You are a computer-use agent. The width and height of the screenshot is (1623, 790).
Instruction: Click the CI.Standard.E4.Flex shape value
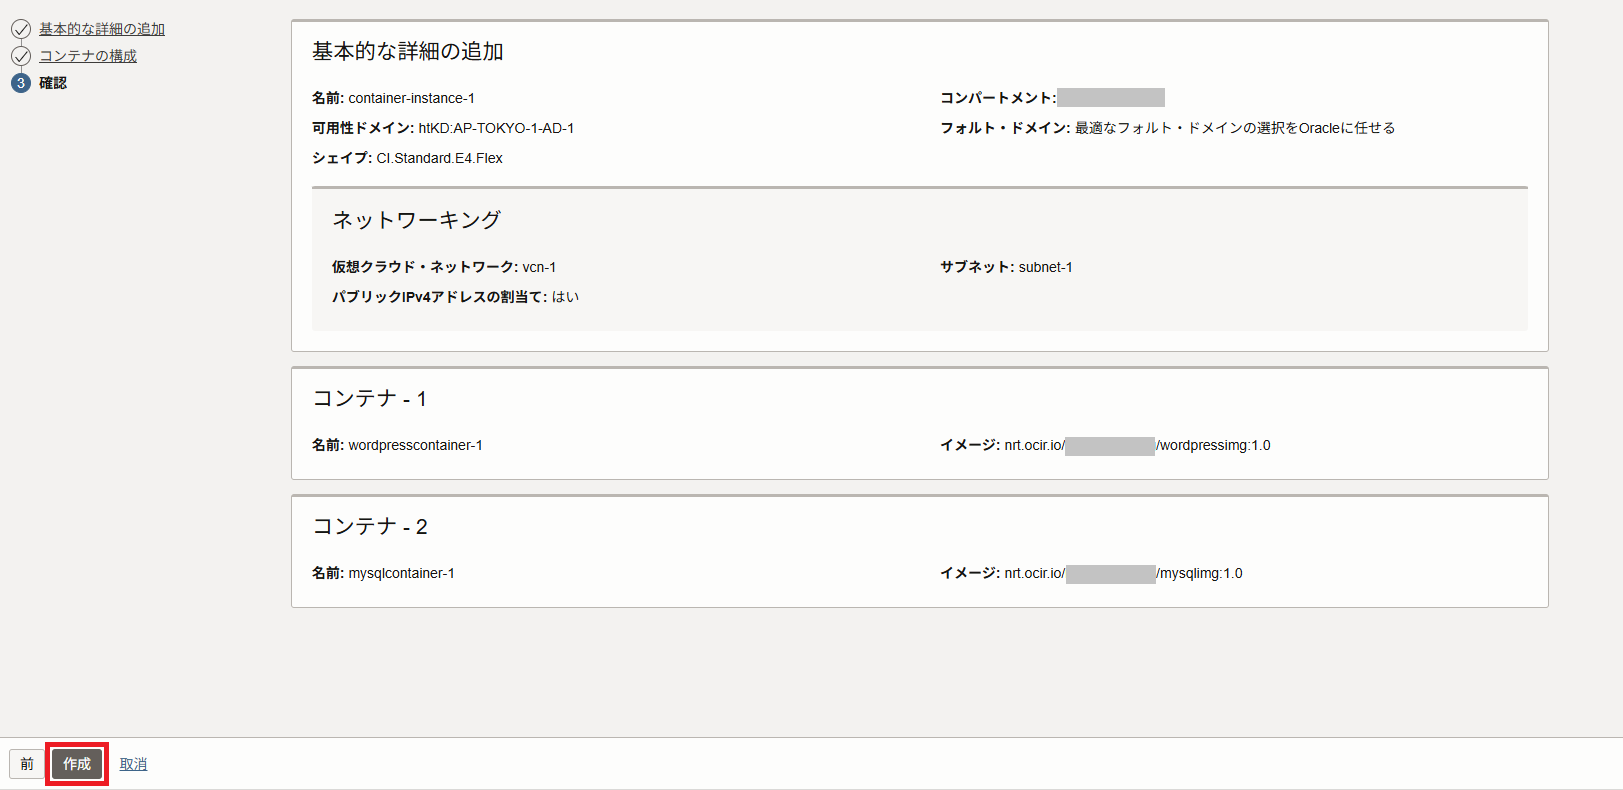(439, 158)
